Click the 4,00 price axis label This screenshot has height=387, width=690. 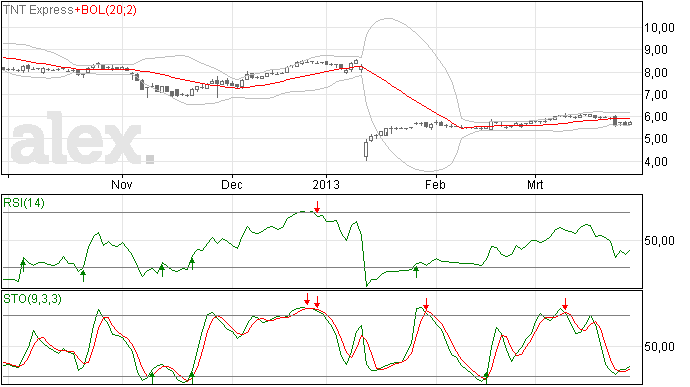coord(656,162)
